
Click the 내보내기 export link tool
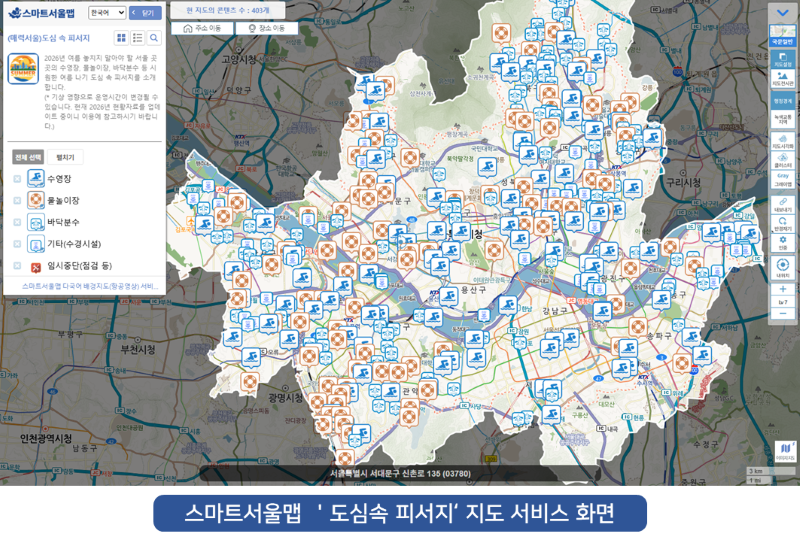(x=782, y=205)
